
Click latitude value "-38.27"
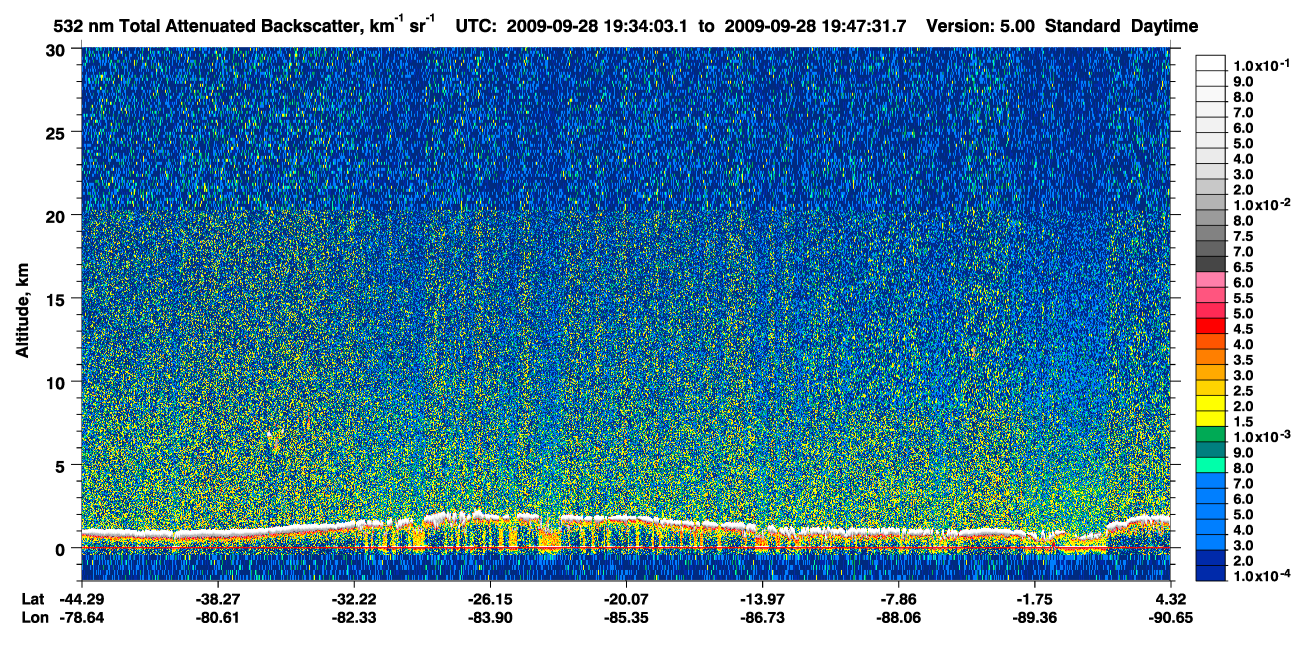pyautogui.click(x=218, y=600)
